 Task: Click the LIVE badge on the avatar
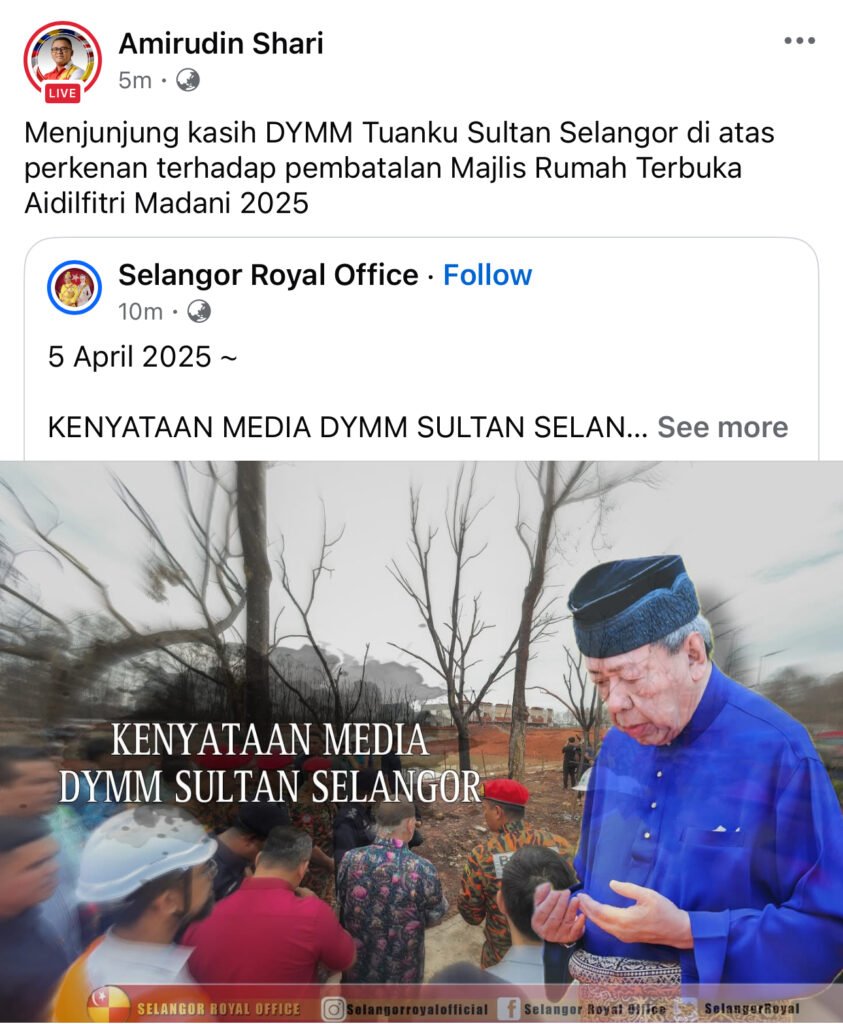[x=62, y=93]
